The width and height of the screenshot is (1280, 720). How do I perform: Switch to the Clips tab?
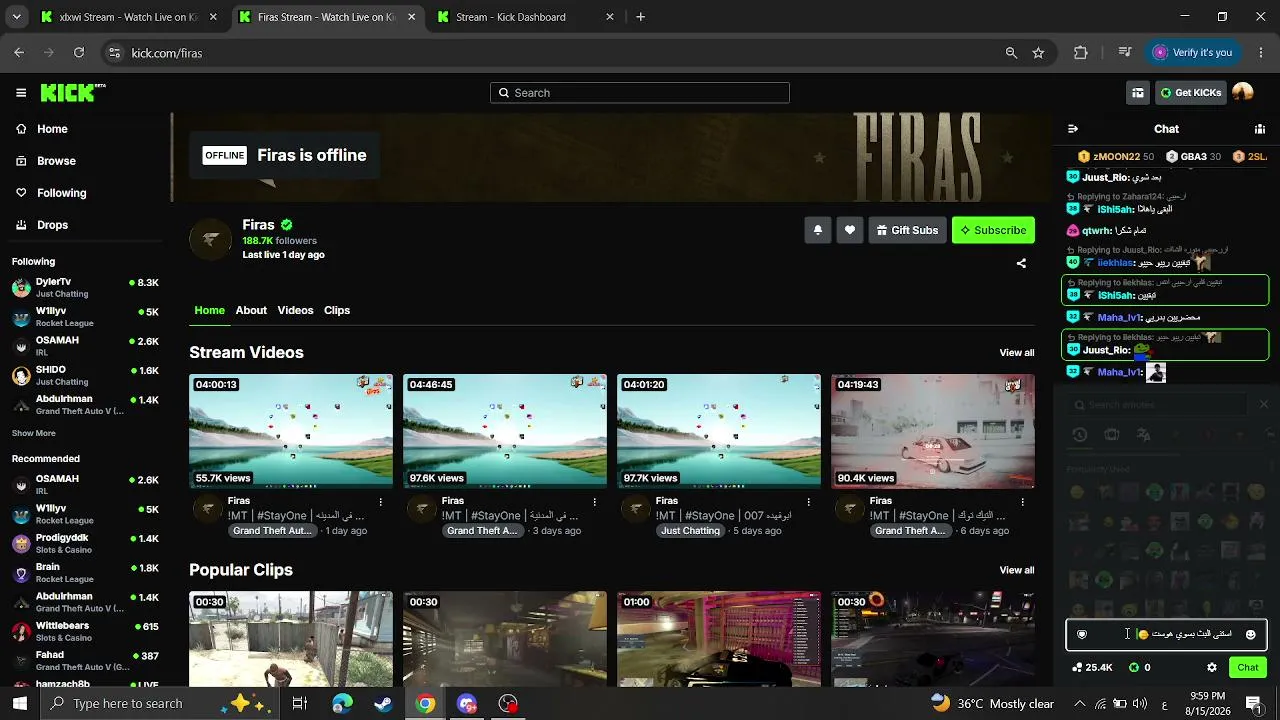coord(337,310)
